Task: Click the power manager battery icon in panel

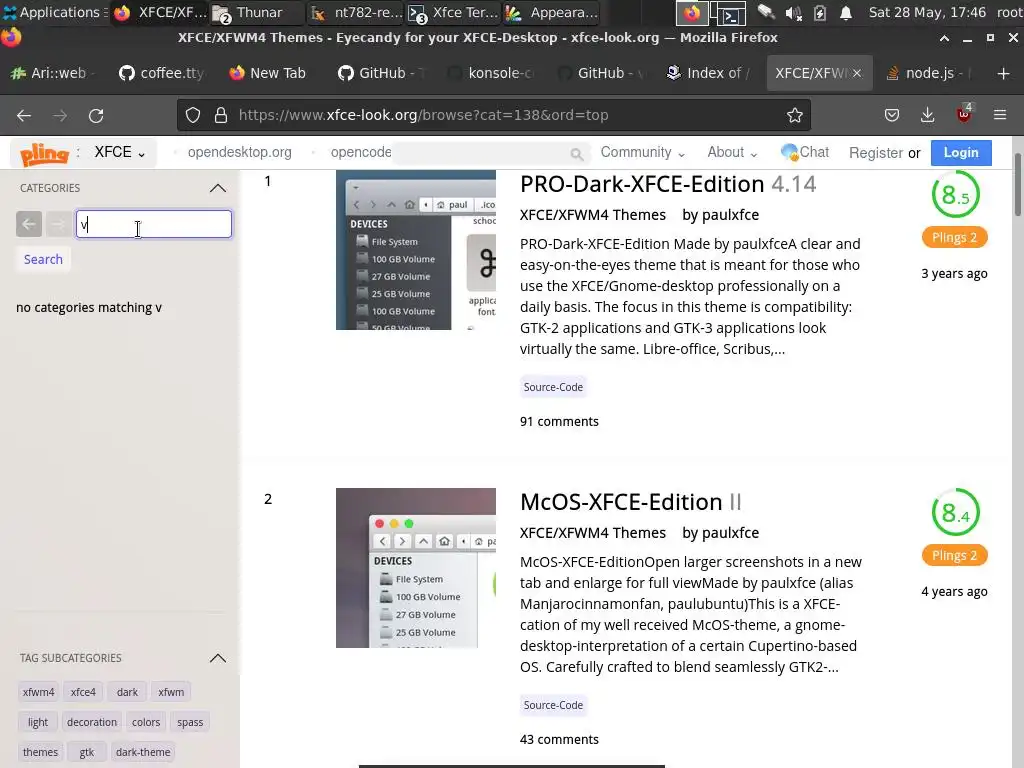Action: (x=820, y=12)
